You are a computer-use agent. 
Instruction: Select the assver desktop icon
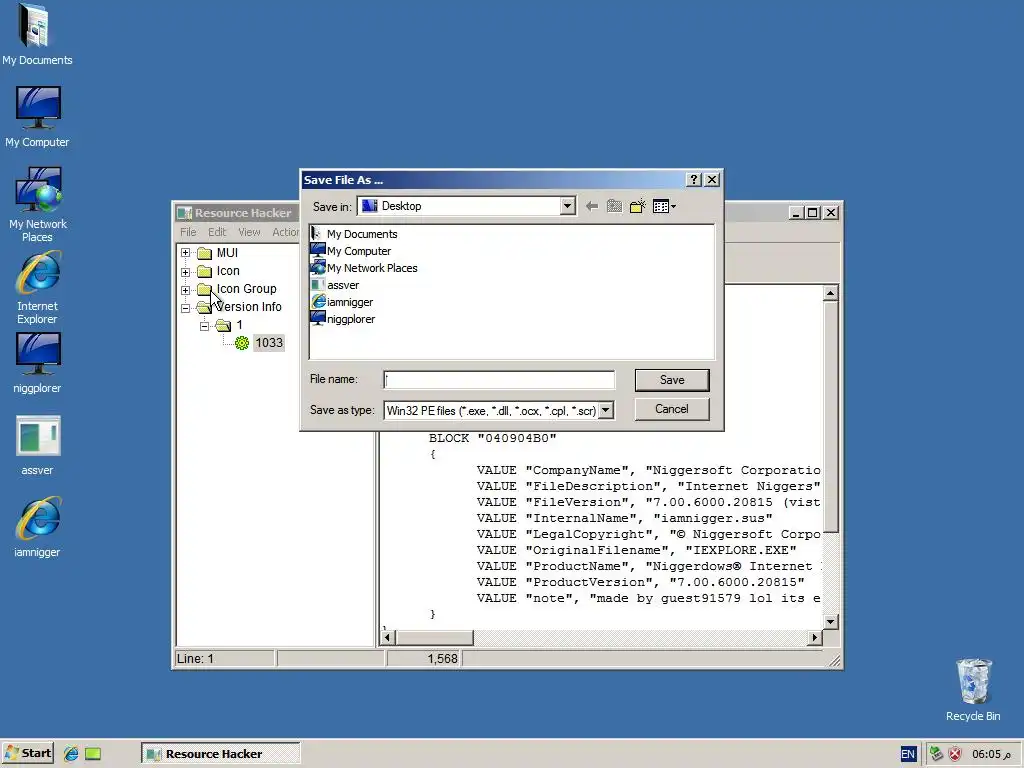pyautogui.click(x=37, y=445)
